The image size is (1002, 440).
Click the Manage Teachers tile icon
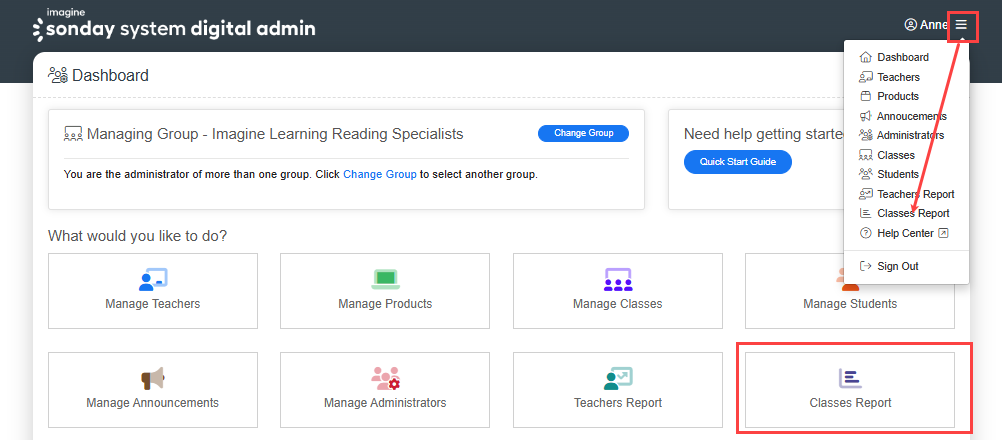pos(153,279)
